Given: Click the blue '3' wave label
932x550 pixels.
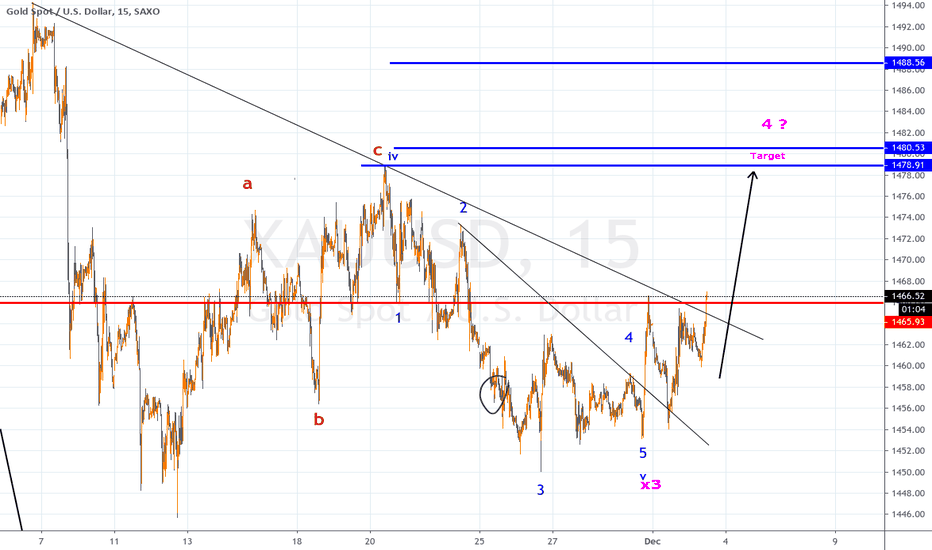Looking at the screenshot, I should pyautogui.click(x=541, y=490).
